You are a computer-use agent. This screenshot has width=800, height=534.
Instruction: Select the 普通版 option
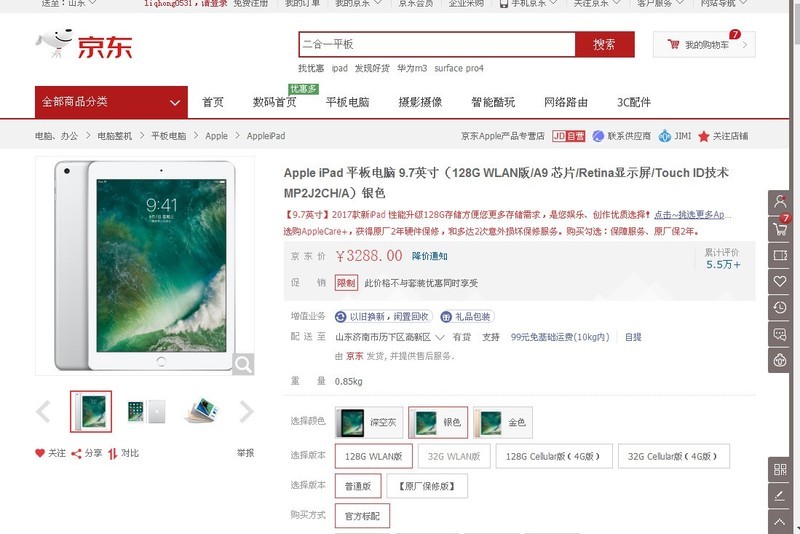[x=358, y=486]
